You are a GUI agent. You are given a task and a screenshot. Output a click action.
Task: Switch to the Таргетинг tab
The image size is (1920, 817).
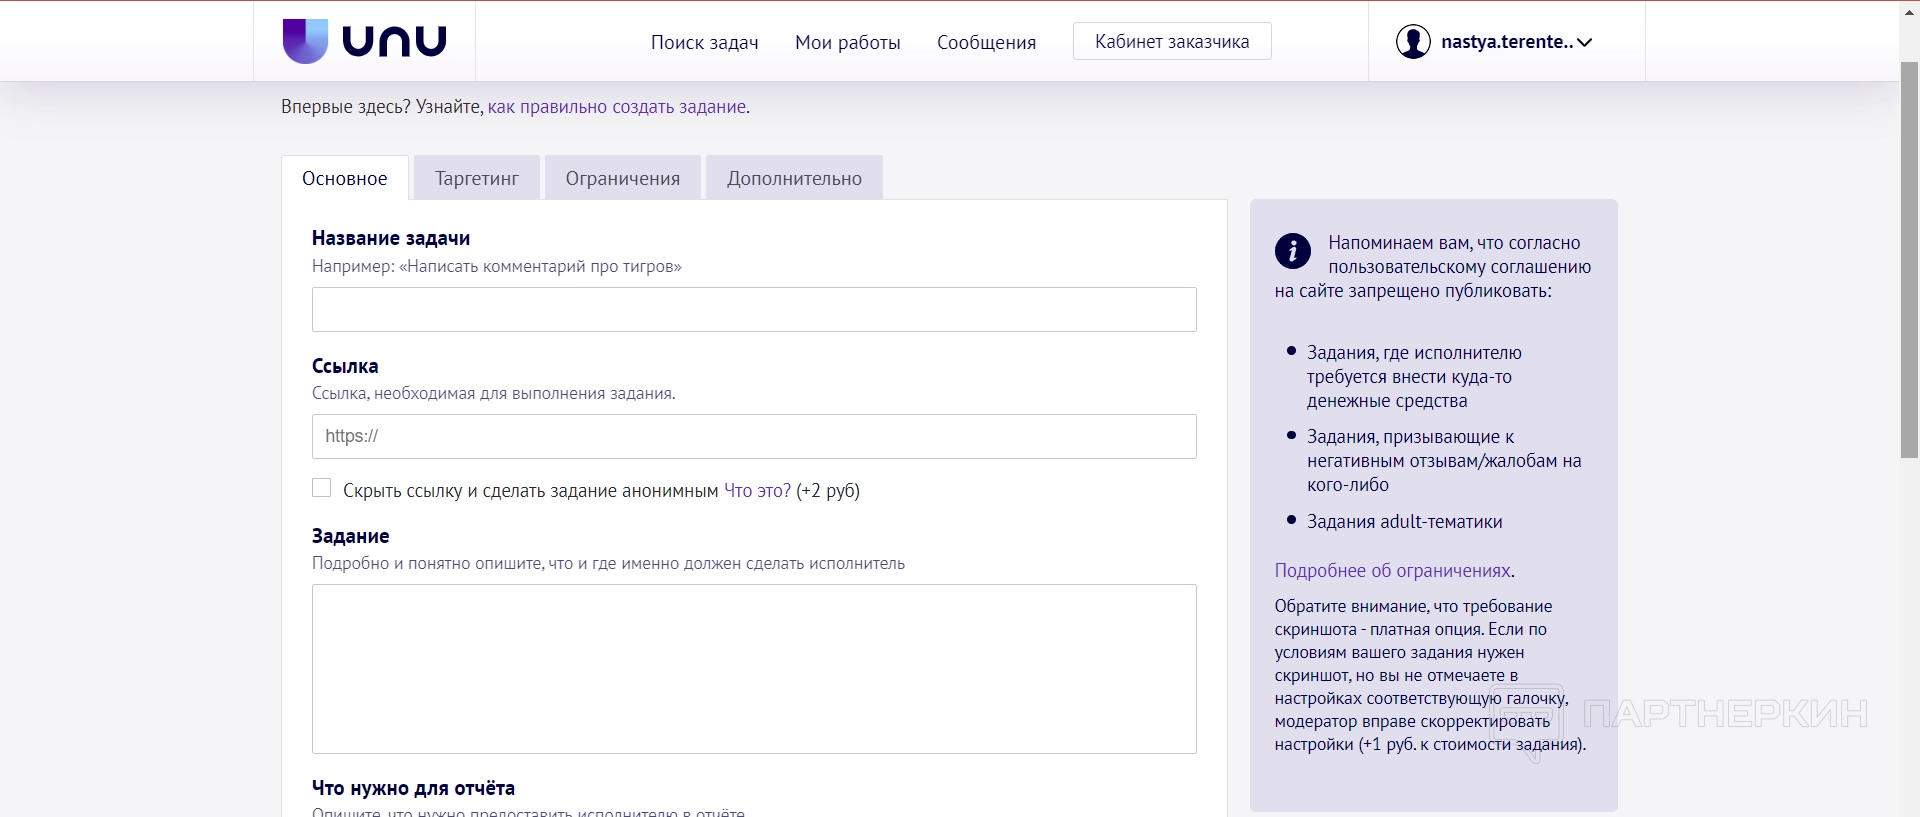click(x=477, y=178)
